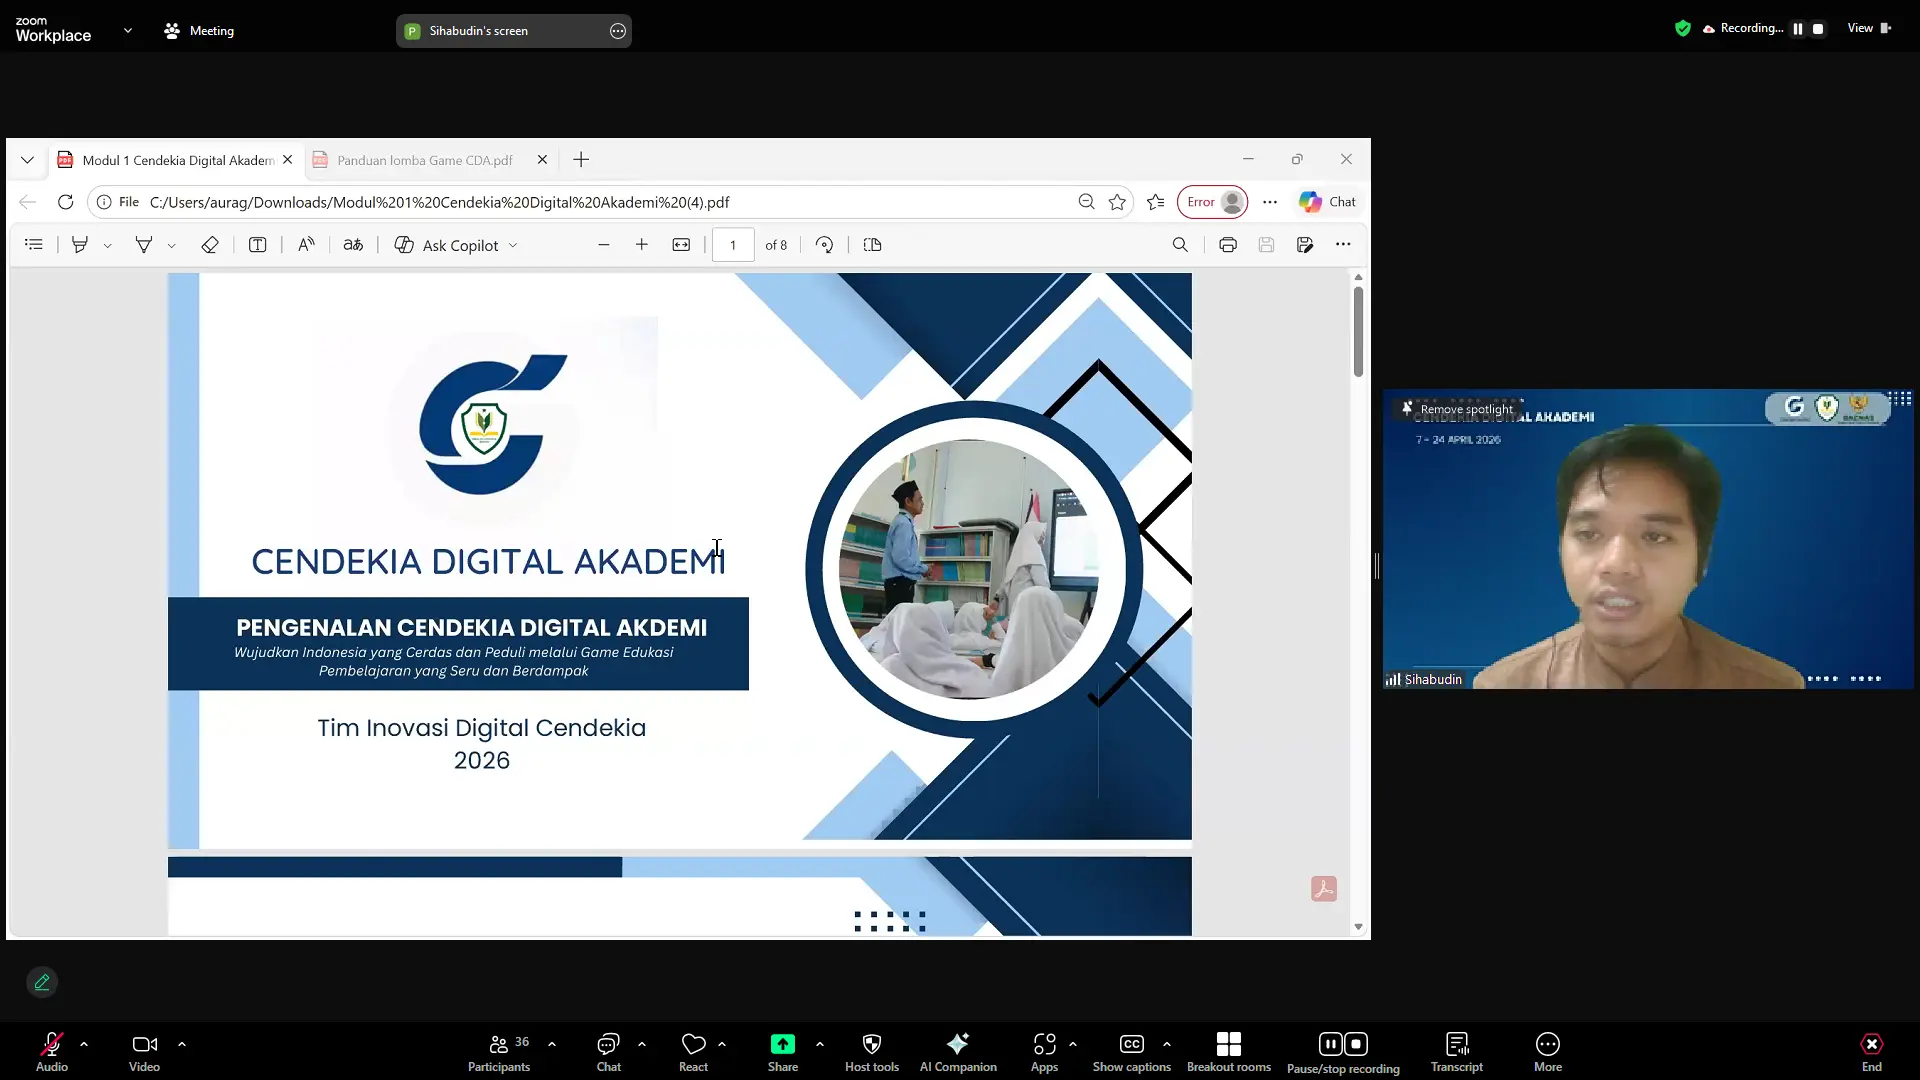Rotate the PDF page

pos(824,245)
